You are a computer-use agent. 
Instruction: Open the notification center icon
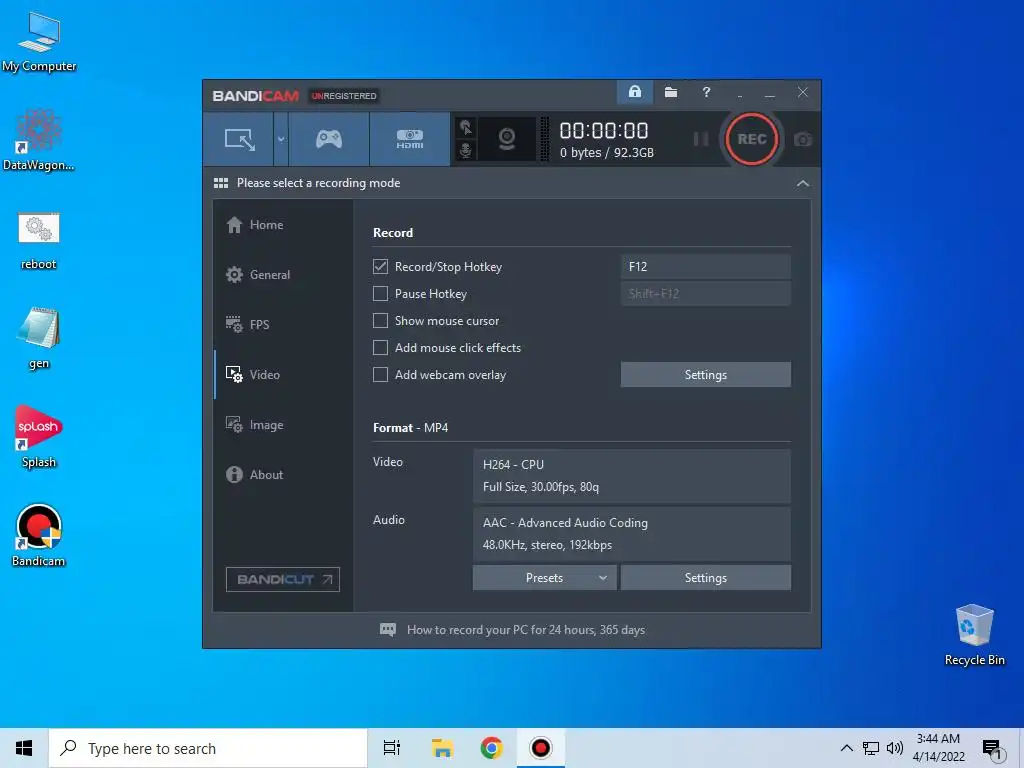[x=992, y=749]
